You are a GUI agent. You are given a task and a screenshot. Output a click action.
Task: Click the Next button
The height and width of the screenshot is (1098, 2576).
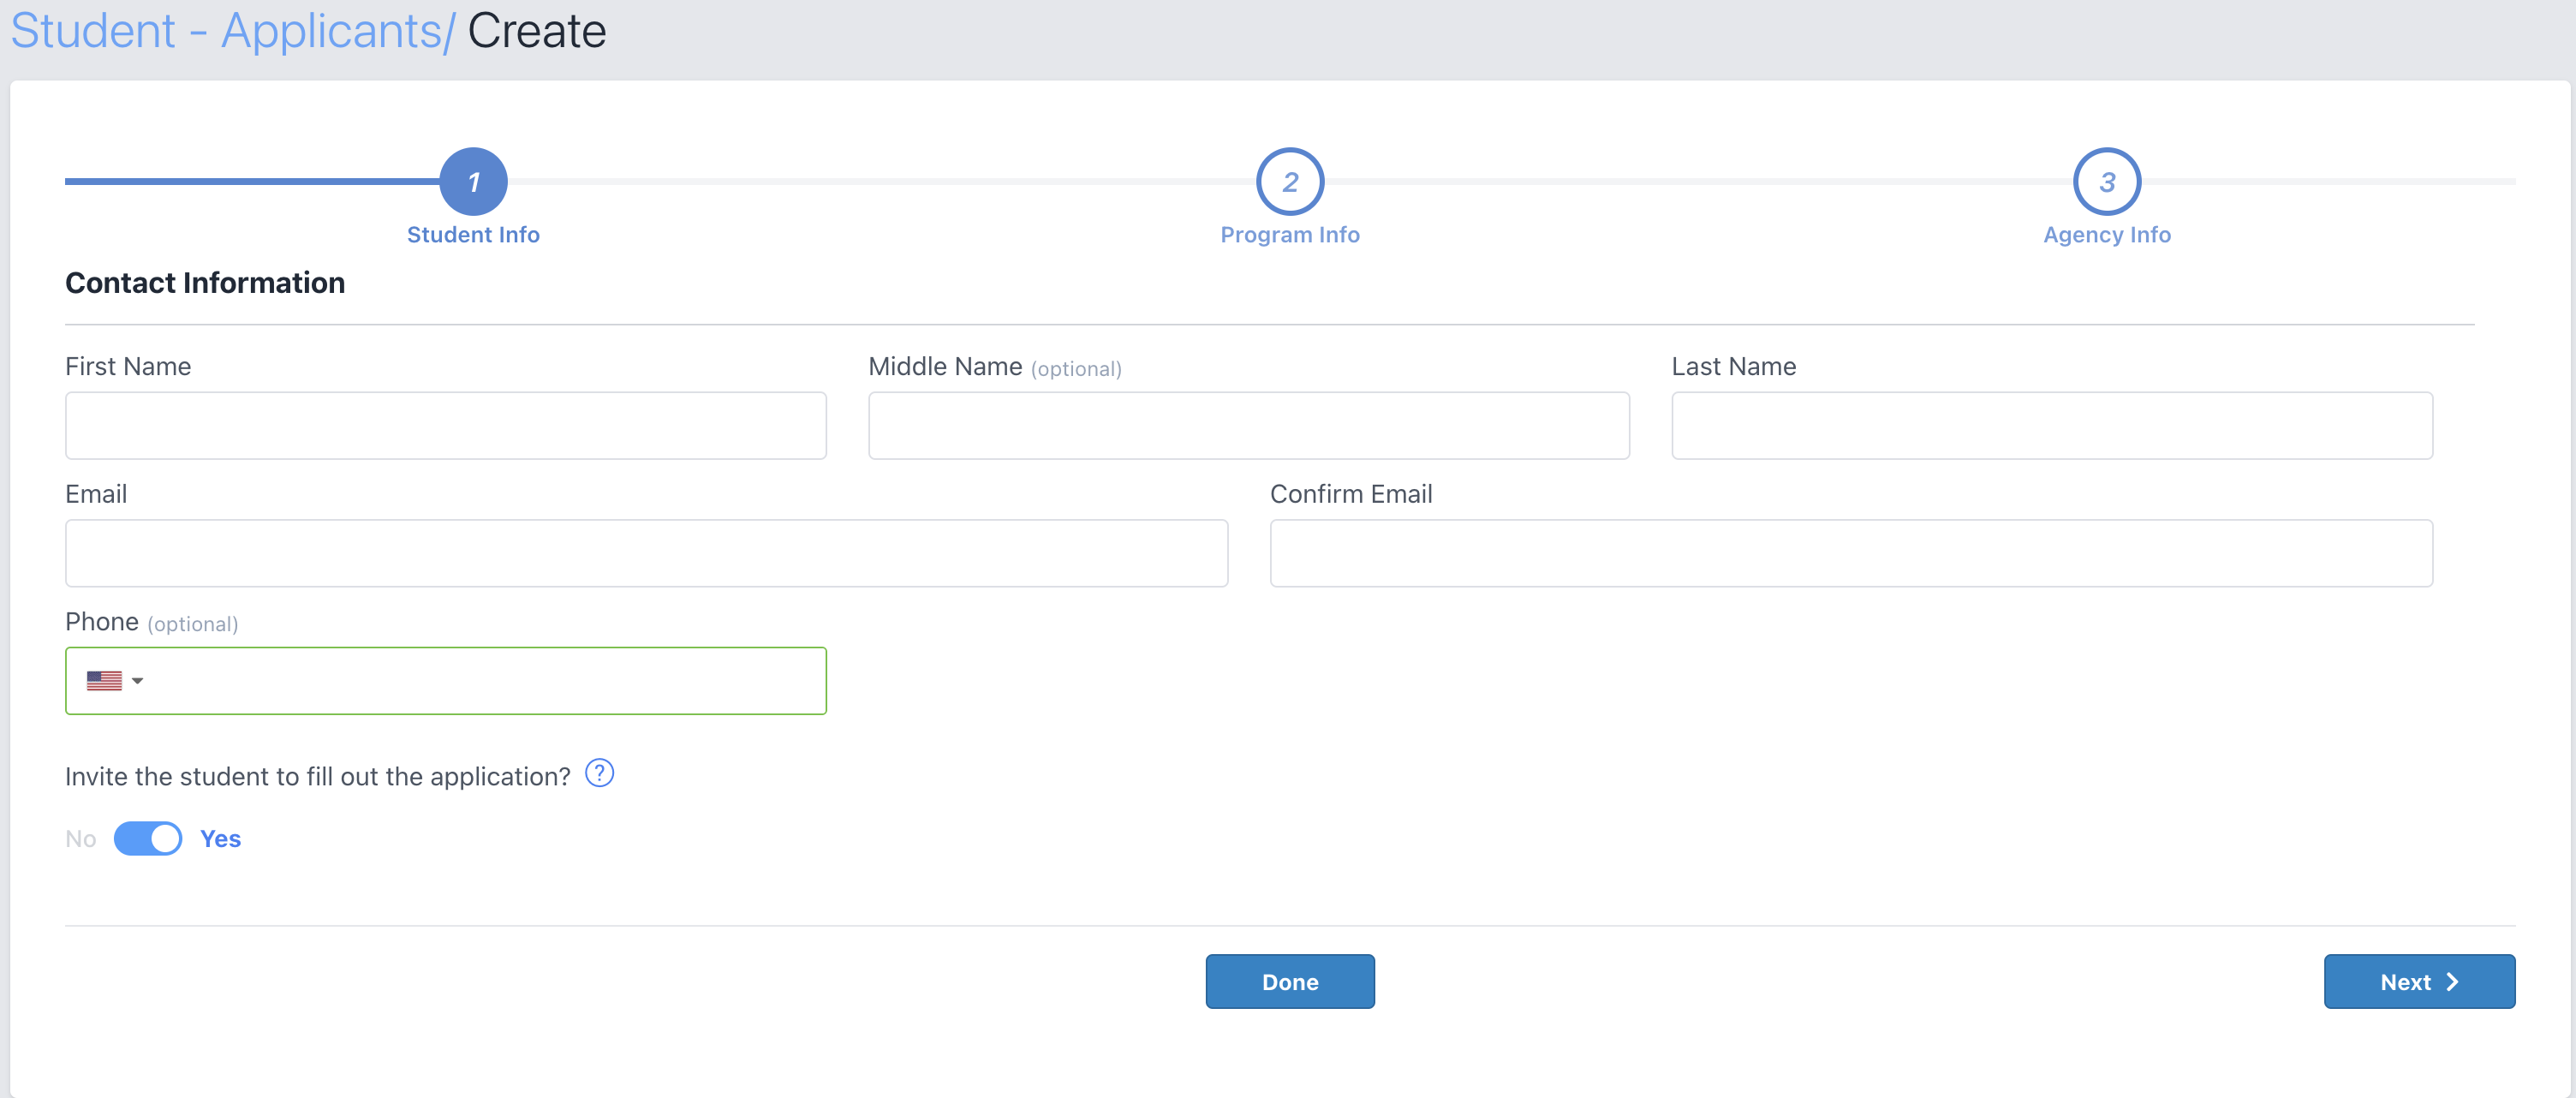click(x=2419, y=981)
